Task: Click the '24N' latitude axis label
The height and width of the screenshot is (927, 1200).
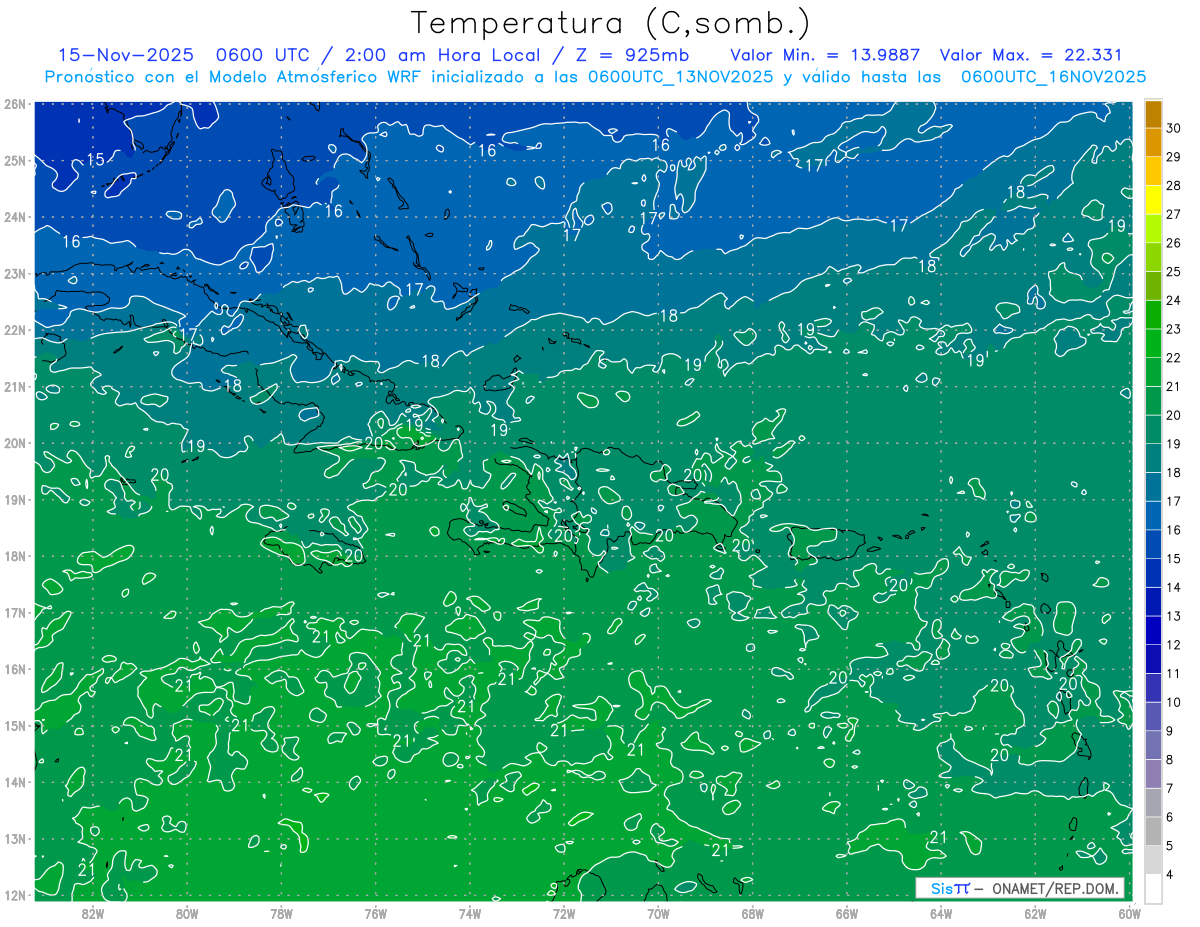Action: pyautogui.click(x=15, y=217)
